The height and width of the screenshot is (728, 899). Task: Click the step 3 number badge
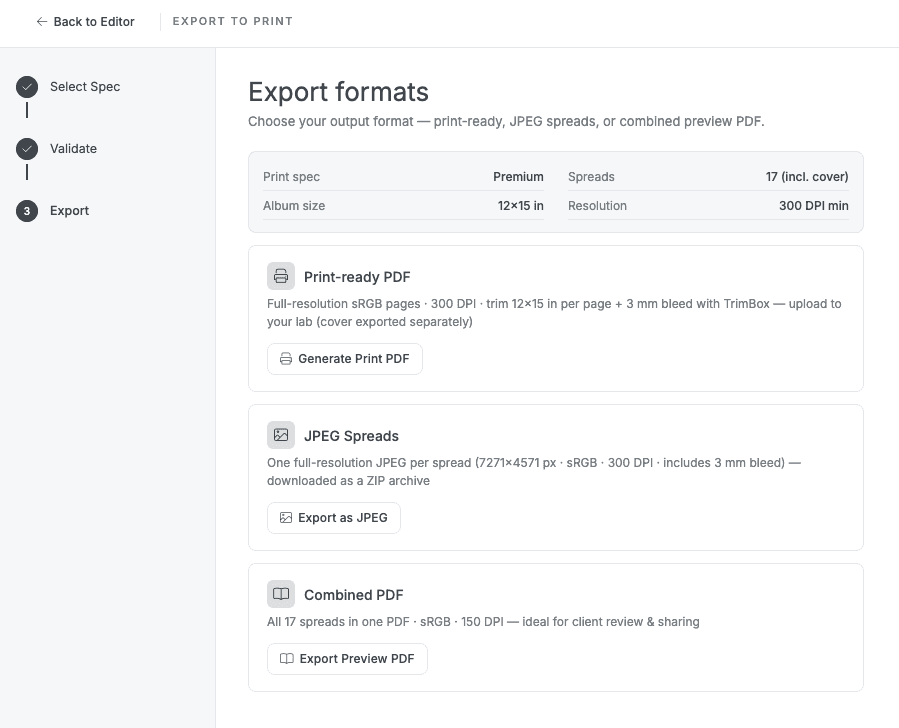pyautogui.click(x=27, y=211)
